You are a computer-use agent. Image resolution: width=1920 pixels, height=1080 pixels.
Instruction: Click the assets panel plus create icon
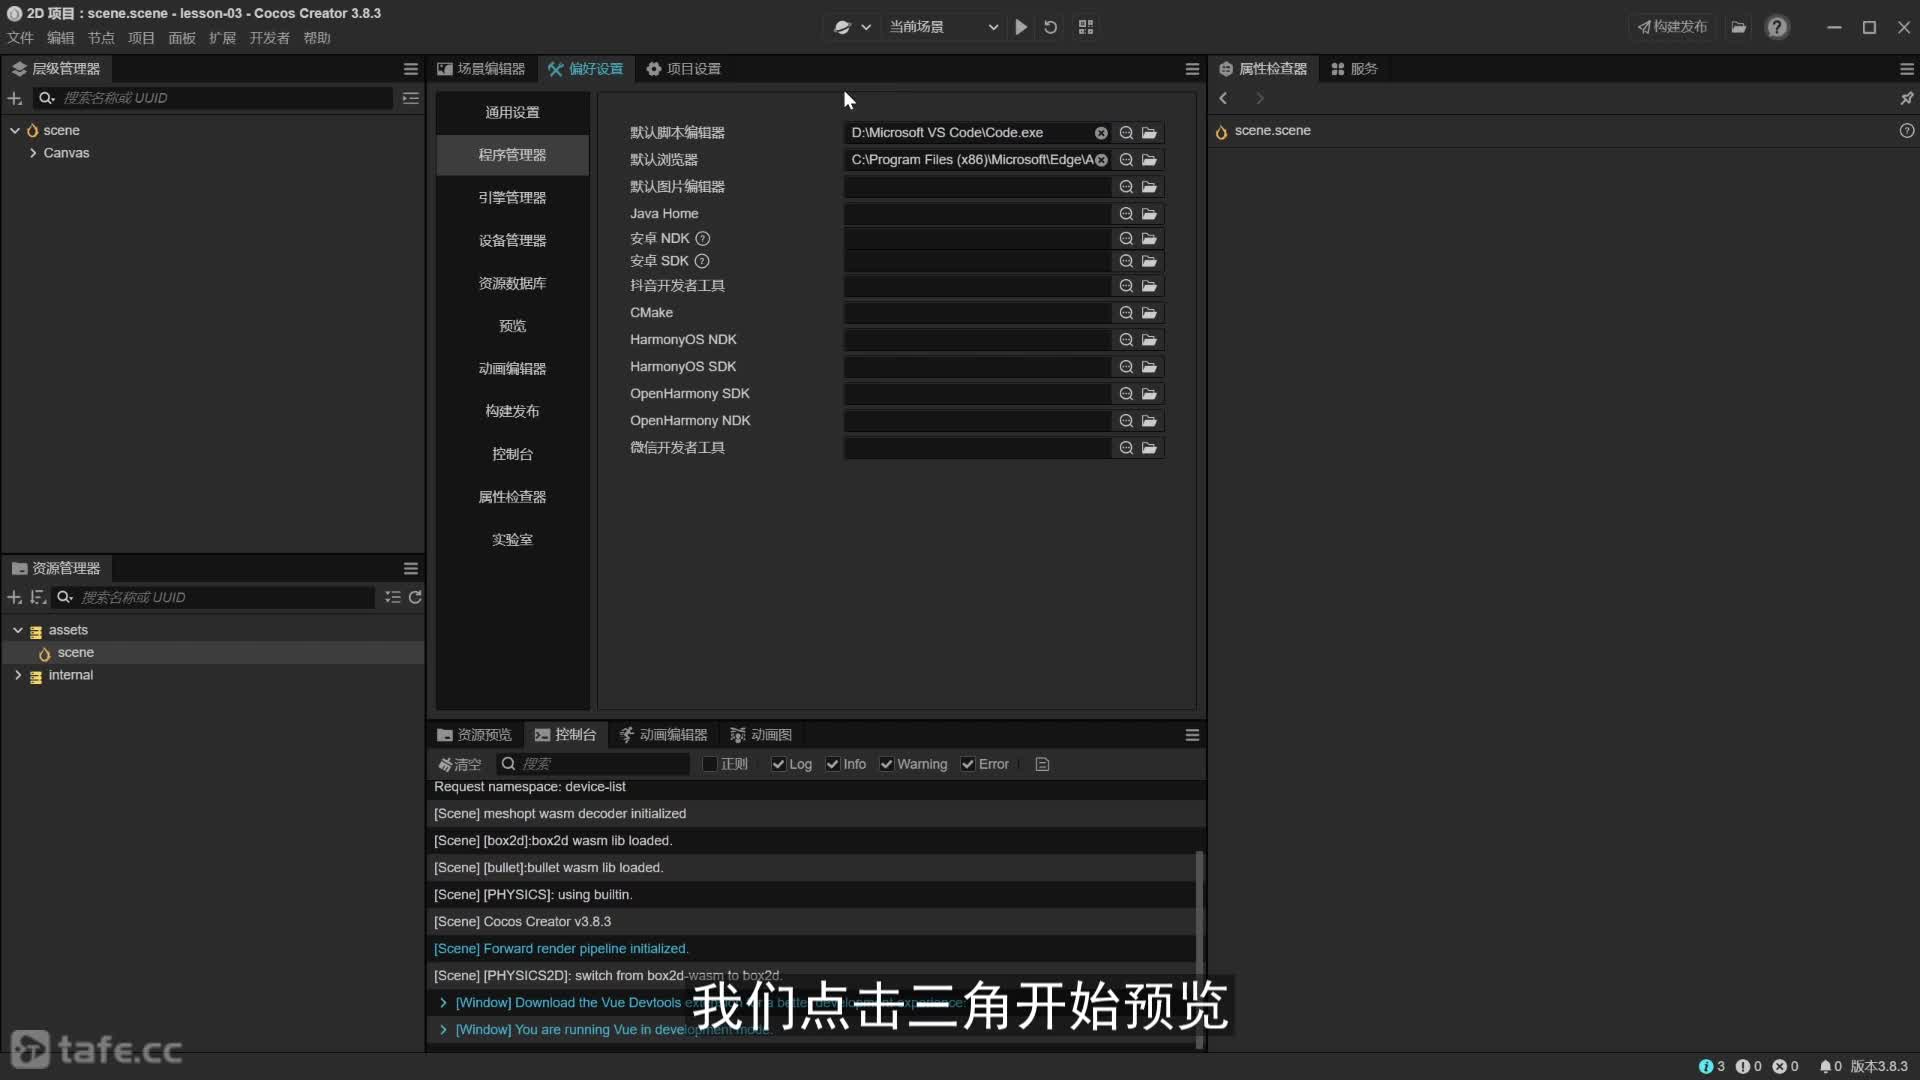pos(15,597)
